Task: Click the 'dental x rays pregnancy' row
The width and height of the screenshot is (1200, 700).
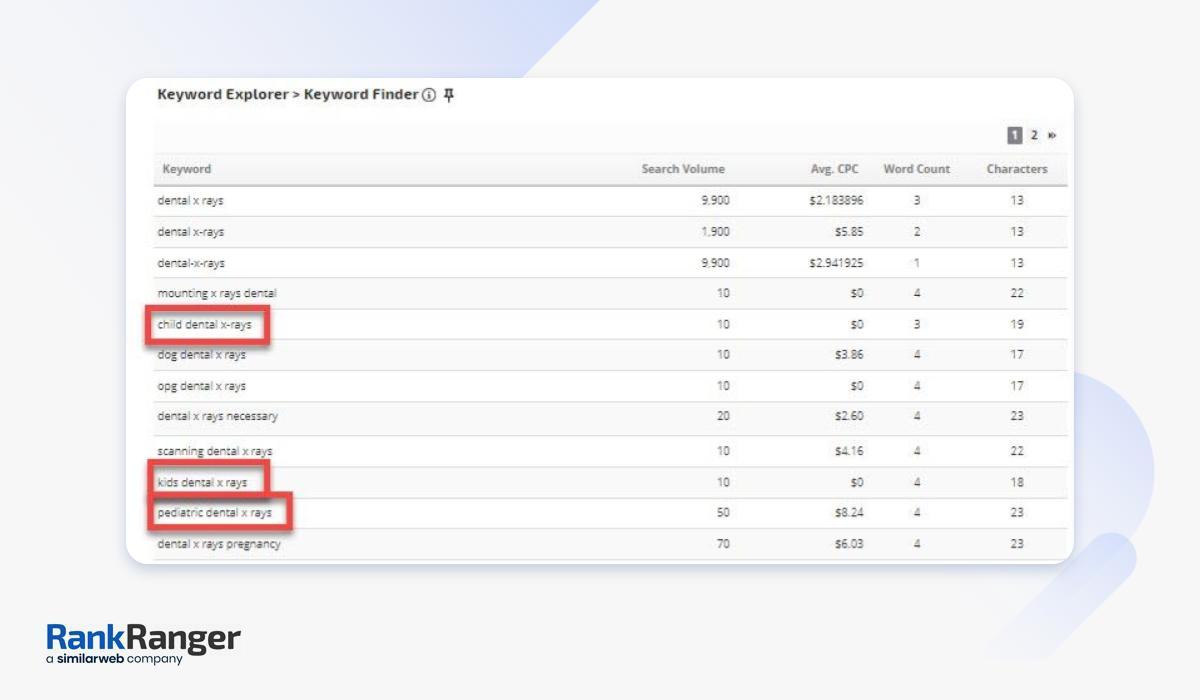Action: [219, 545]
